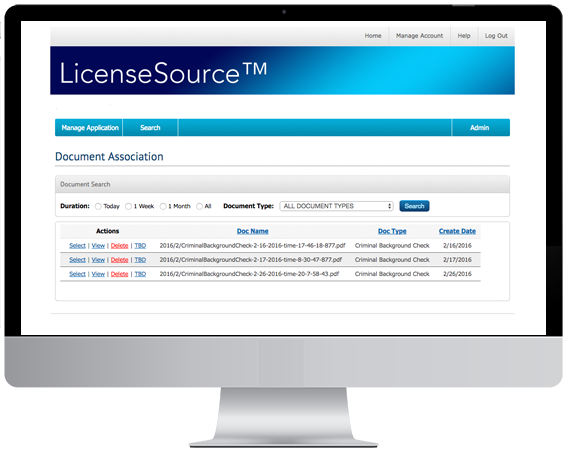Sort table by Doc Name
This screenshot has width=565, height=451.
point(253,231)
